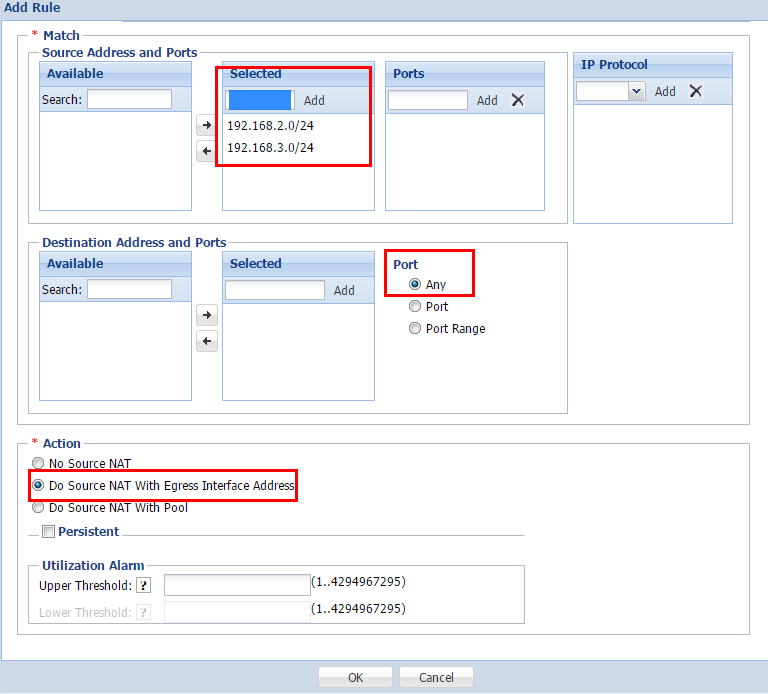This screenshot has height=694, width=768.
Task: Focus the source Available search field
Action: click(x=129, y=99)
